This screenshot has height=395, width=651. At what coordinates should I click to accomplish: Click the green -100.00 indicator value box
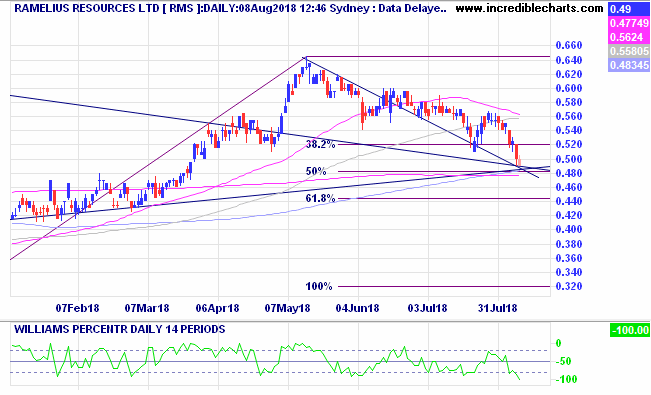click(630, 330)
